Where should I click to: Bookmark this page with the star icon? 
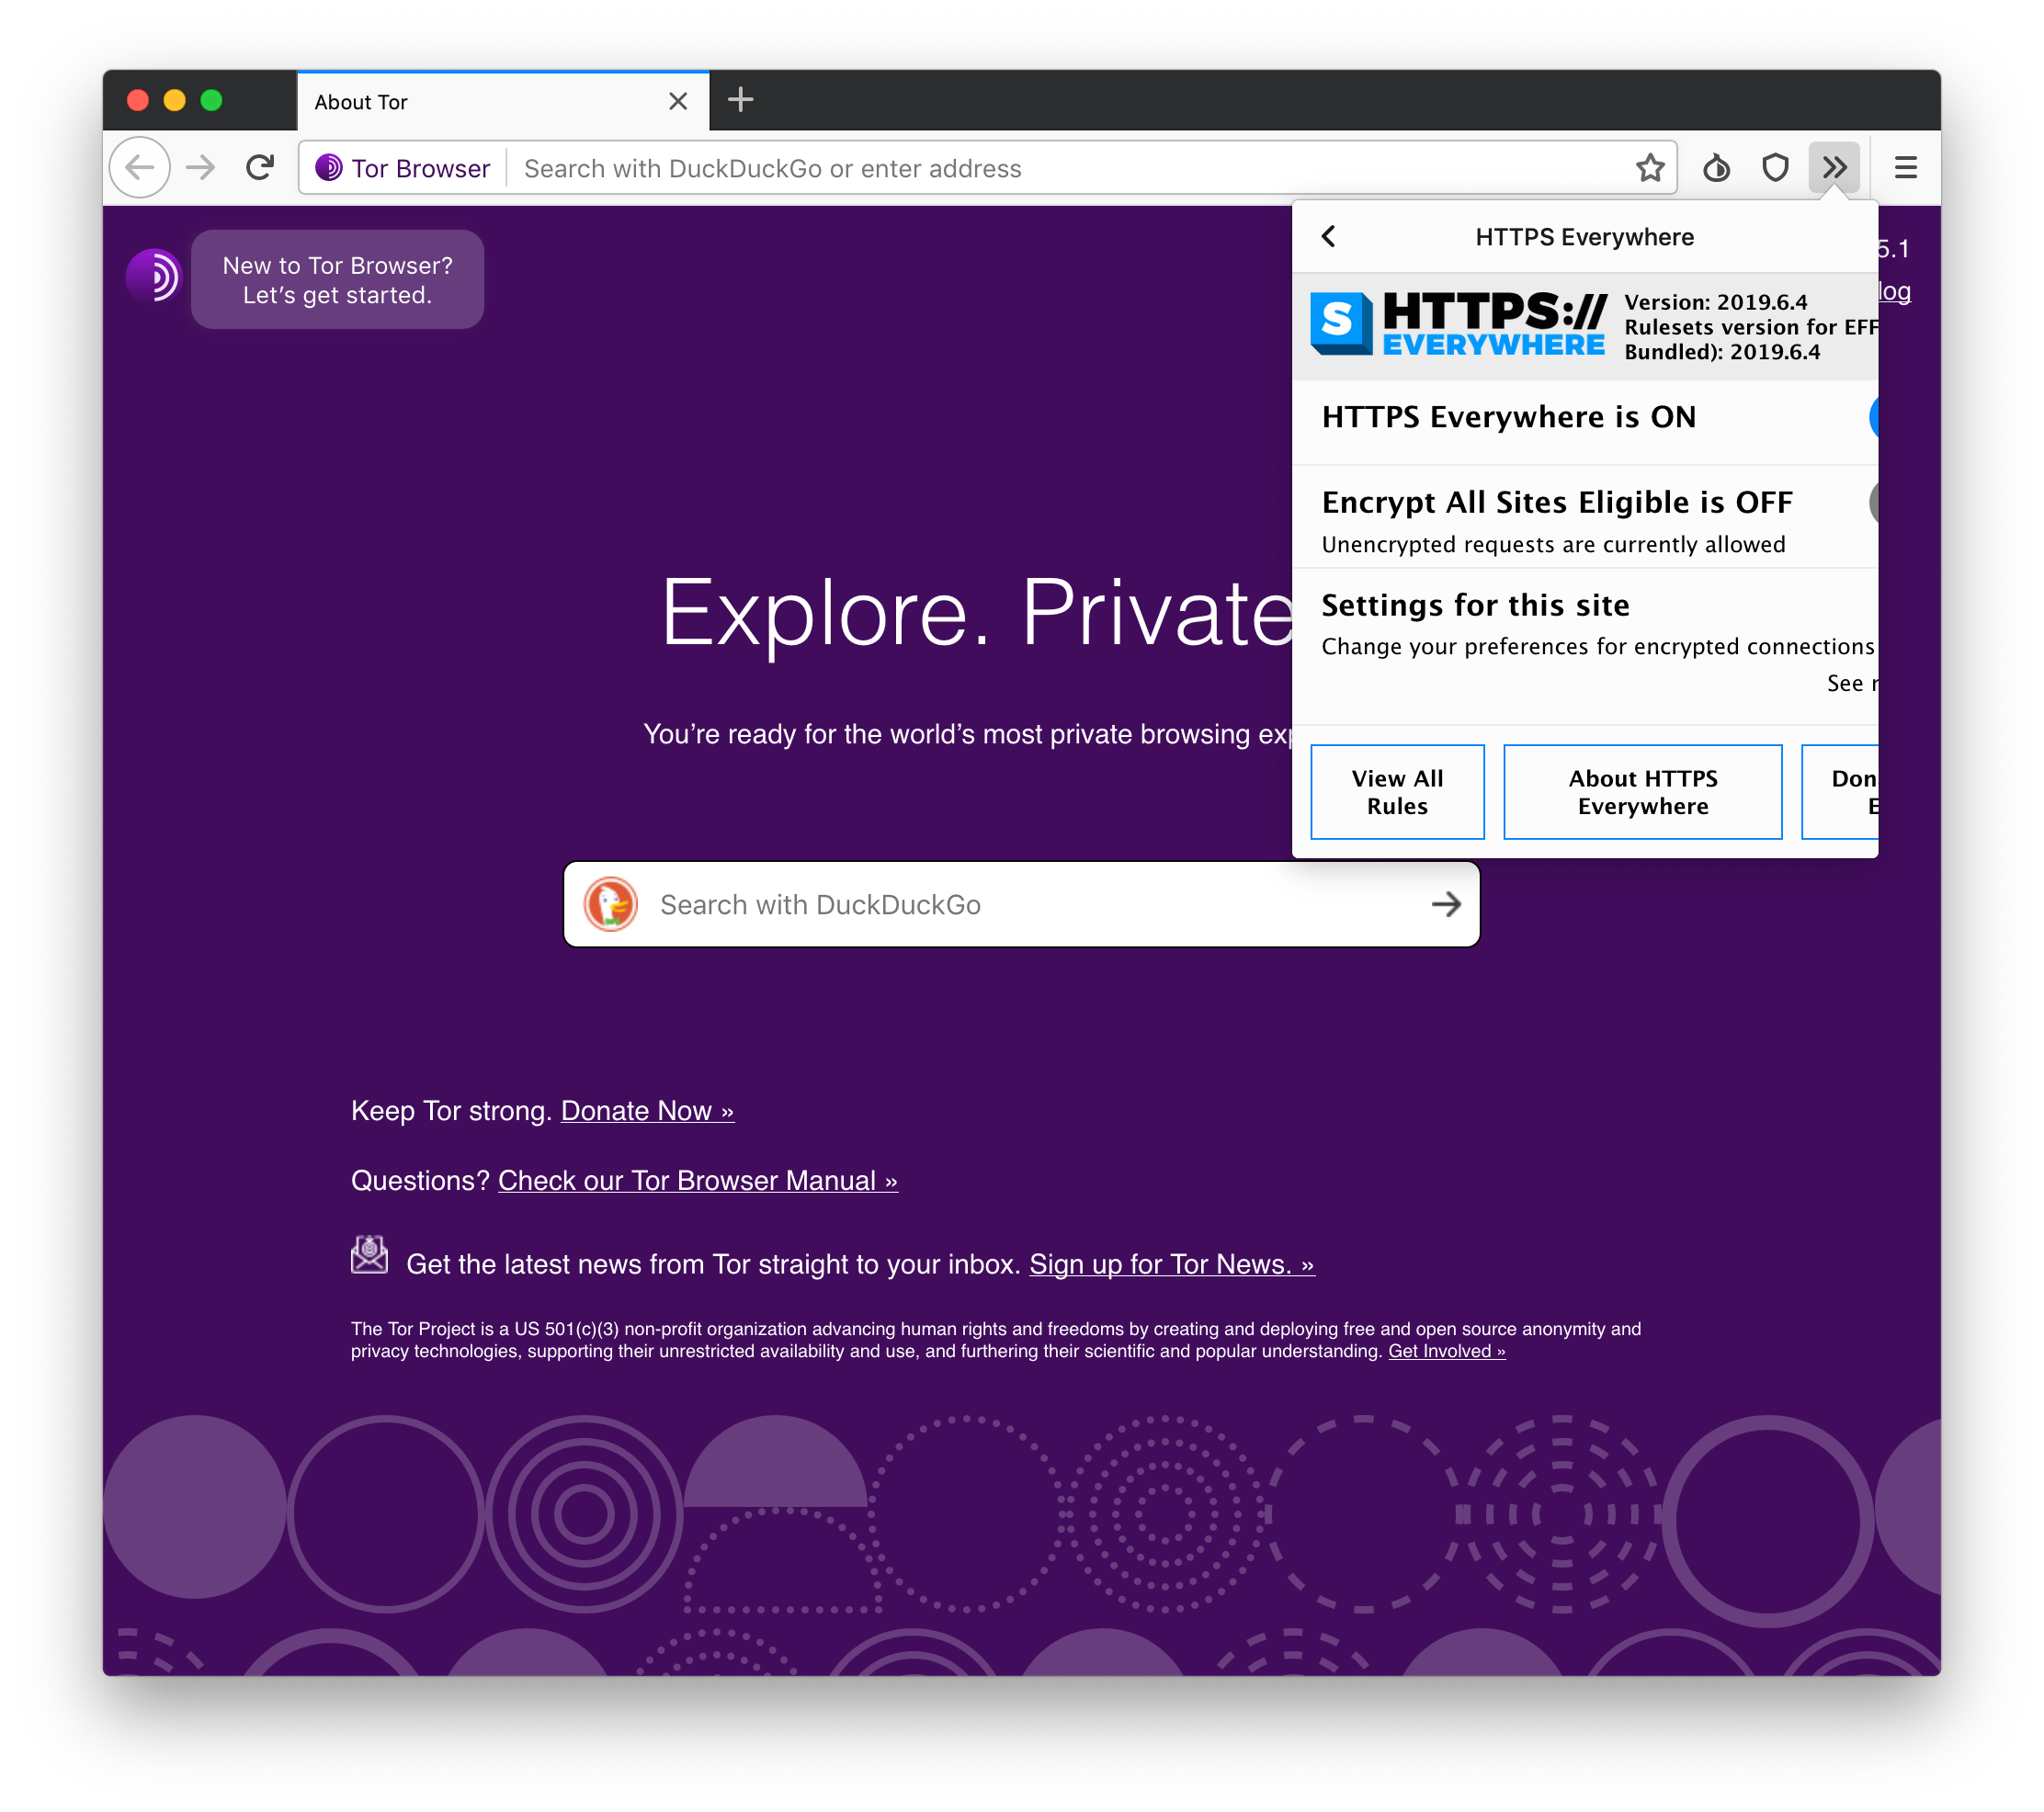coord(1651,168)
